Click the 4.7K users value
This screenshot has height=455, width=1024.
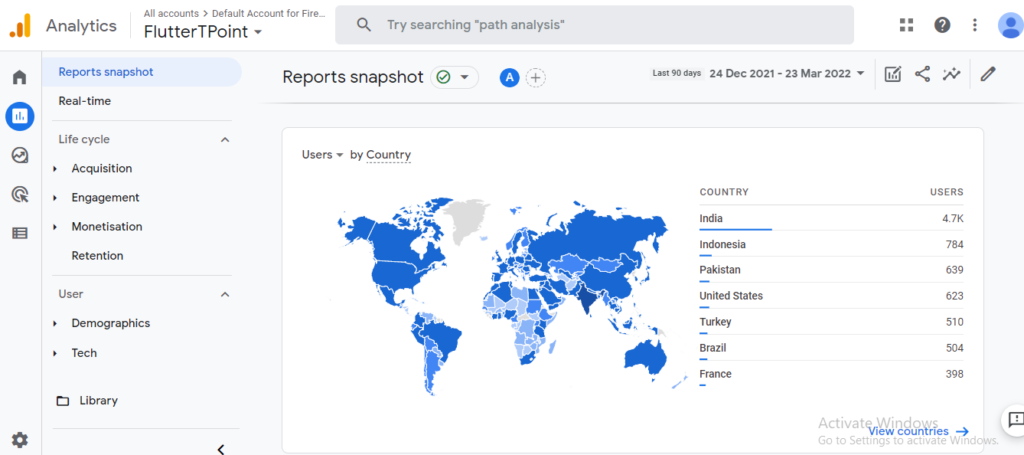953,219
